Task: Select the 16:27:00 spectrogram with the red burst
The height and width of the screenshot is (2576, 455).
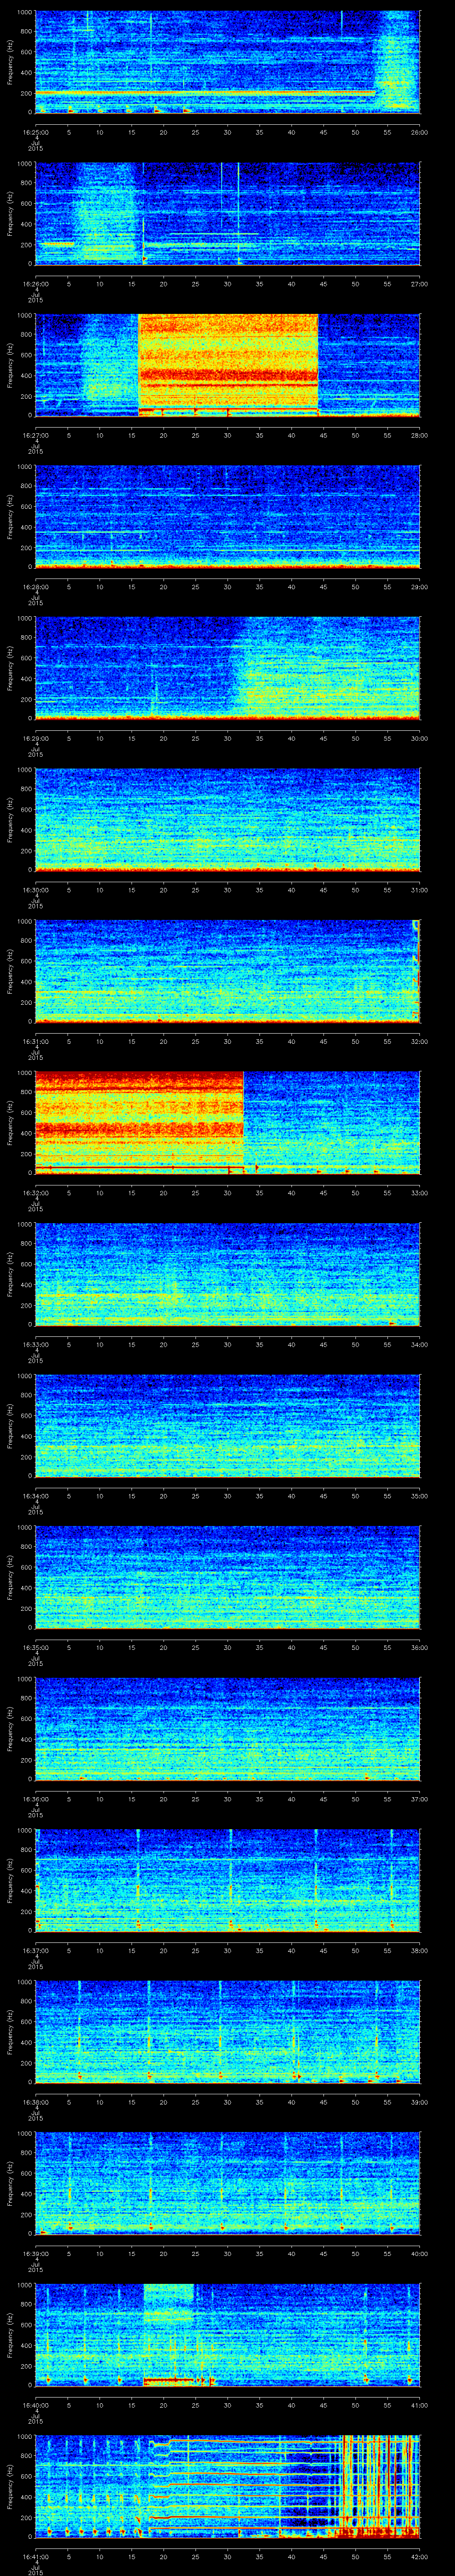Action: [227, 365]
